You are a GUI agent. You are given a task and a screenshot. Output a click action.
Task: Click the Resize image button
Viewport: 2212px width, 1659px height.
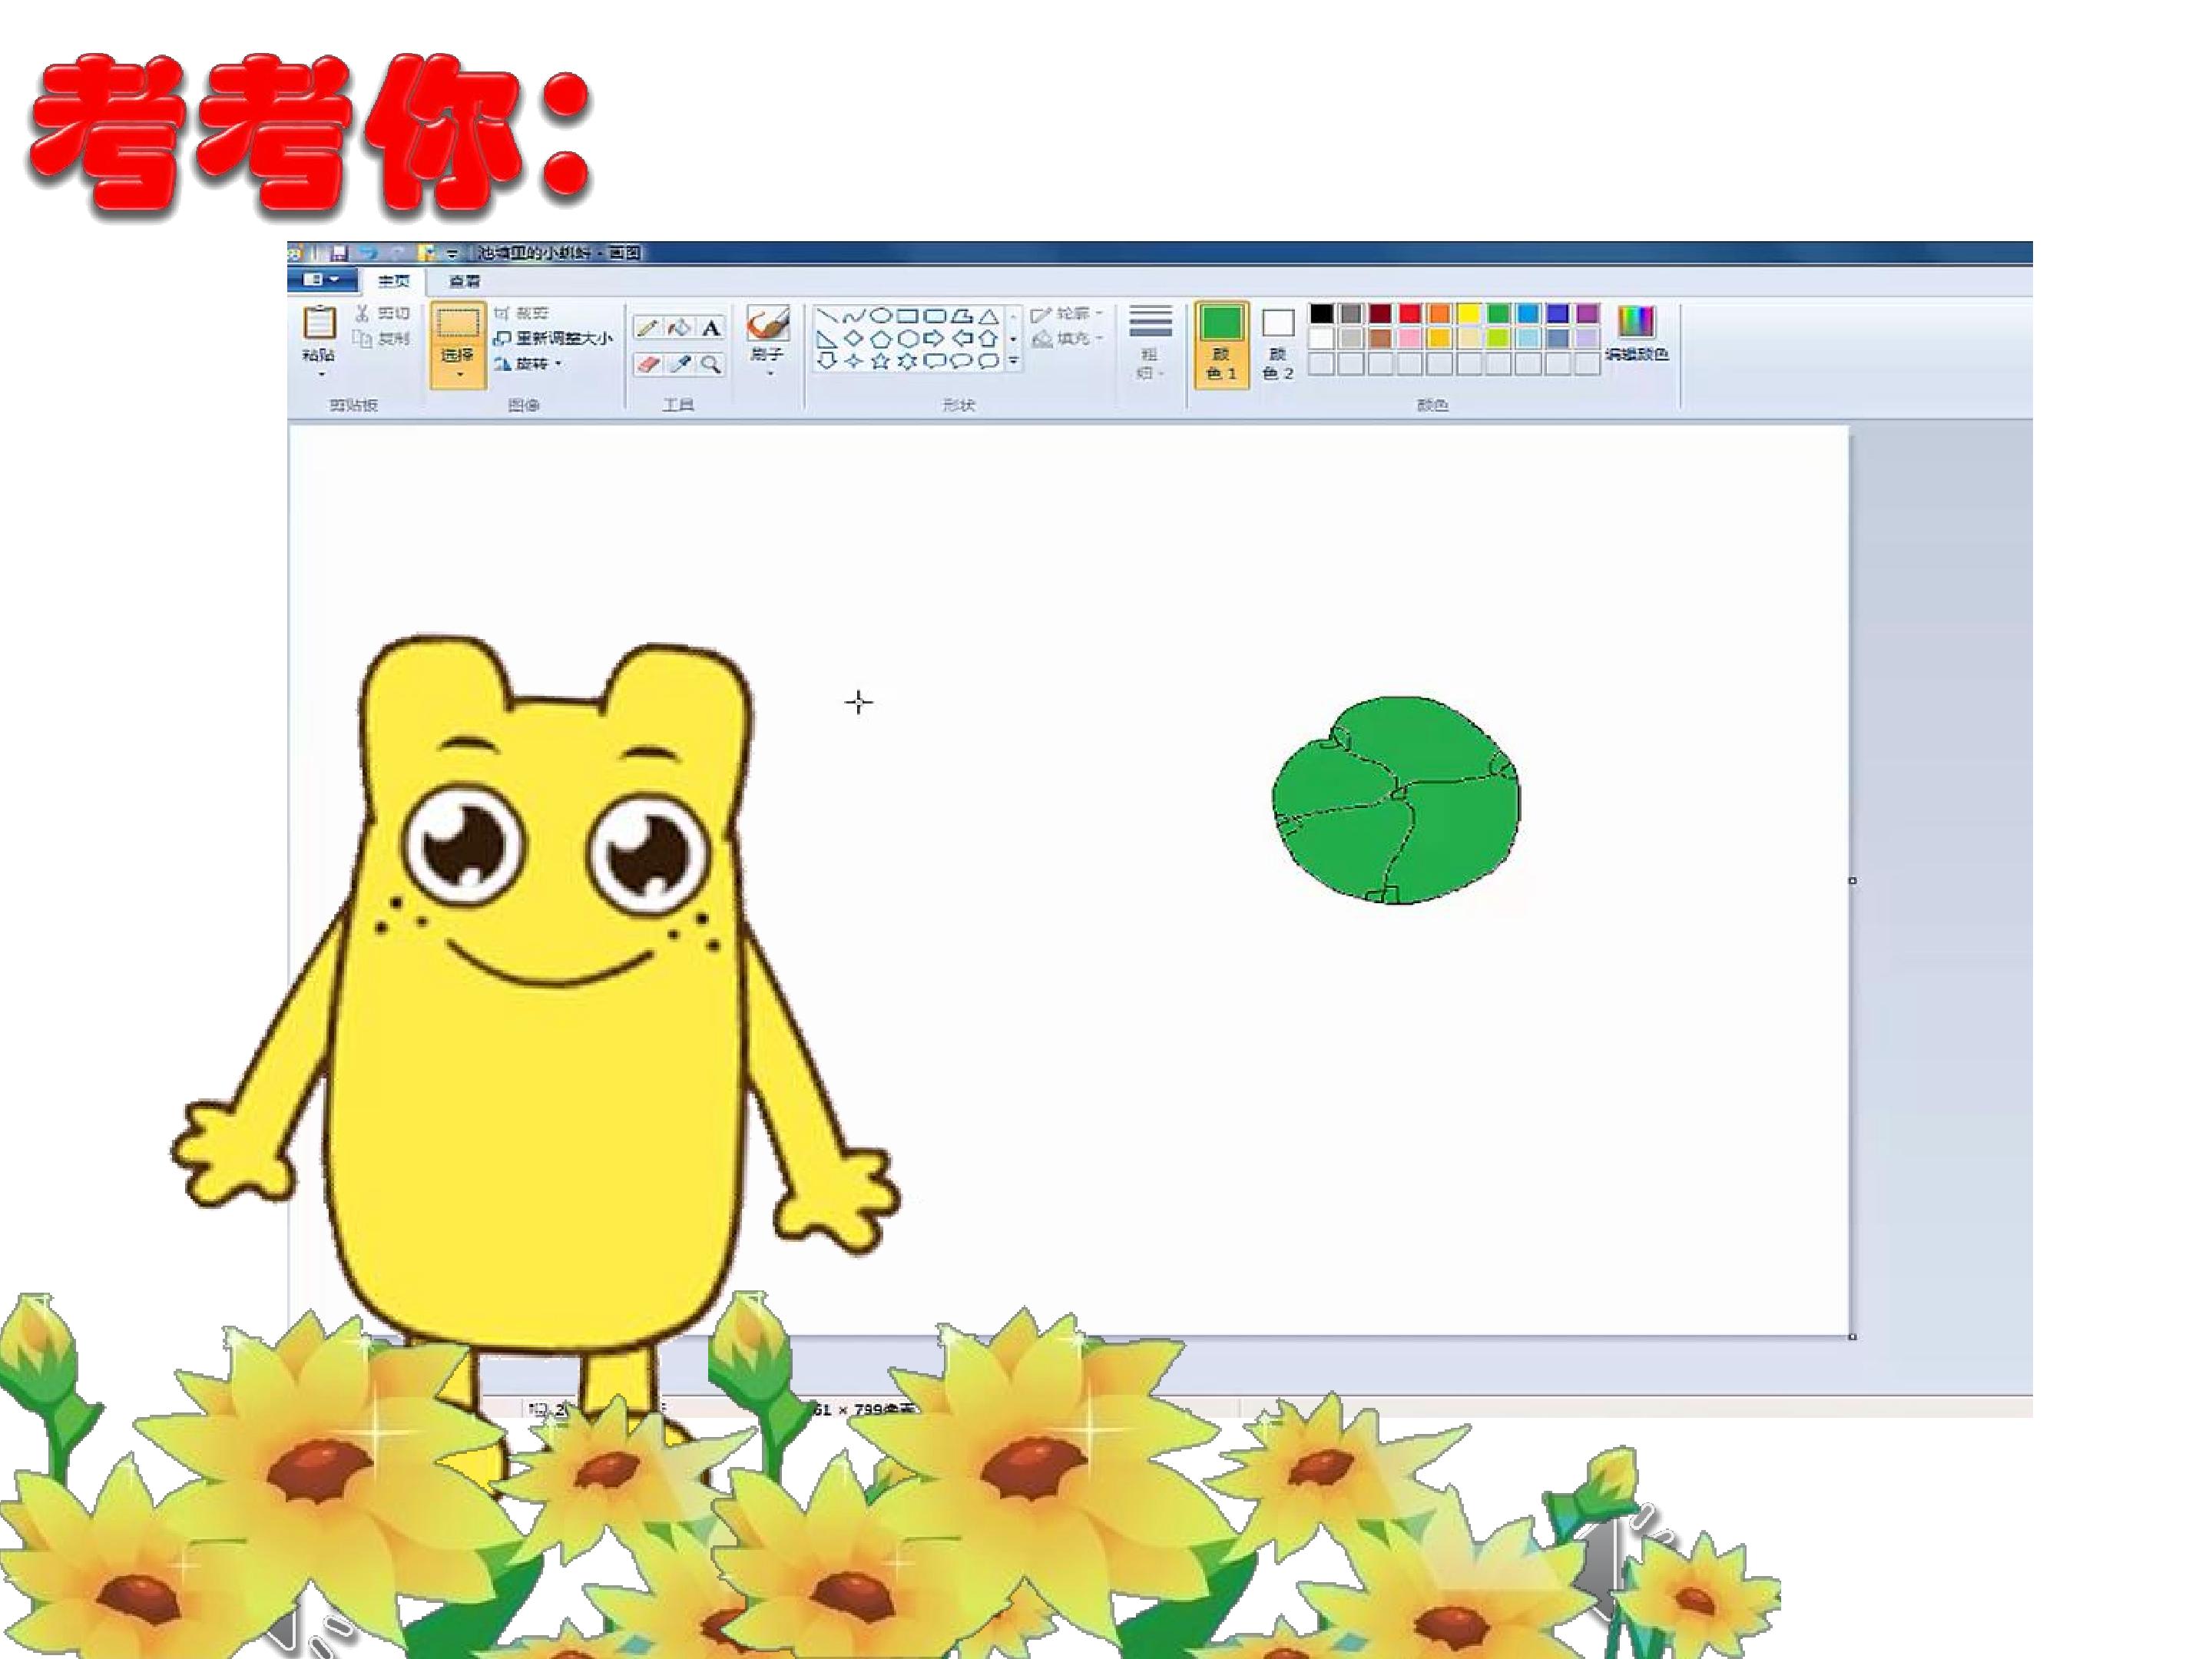tap(553, 339)
